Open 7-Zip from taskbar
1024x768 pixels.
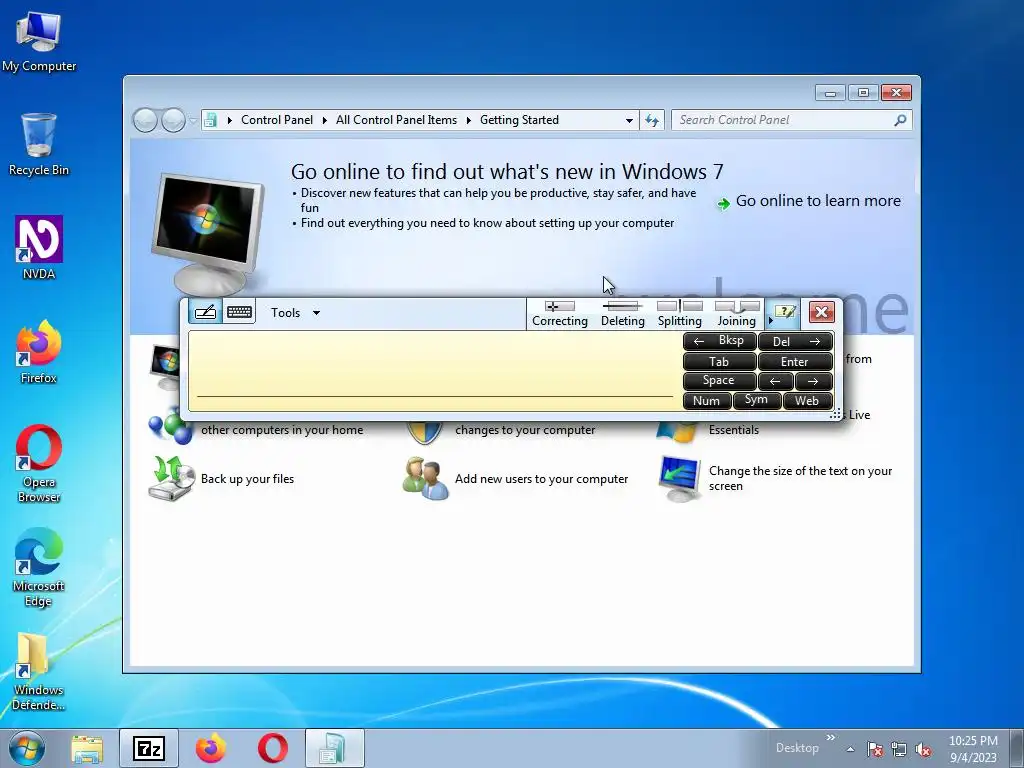[149, 748]
